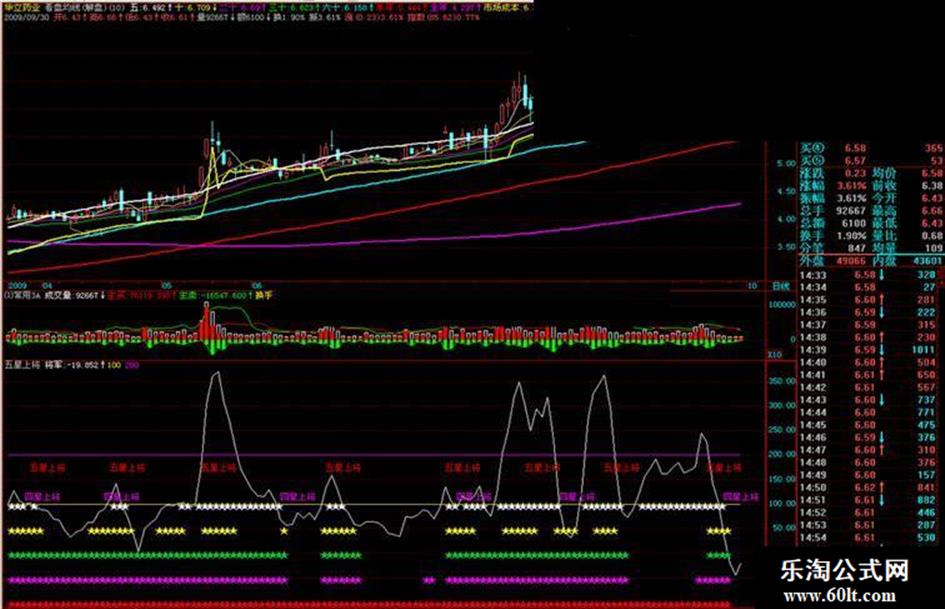Viewport: 945px width, 609px height.
Task: Select the 14:45 tick row
Action: [x=868, y=425]
